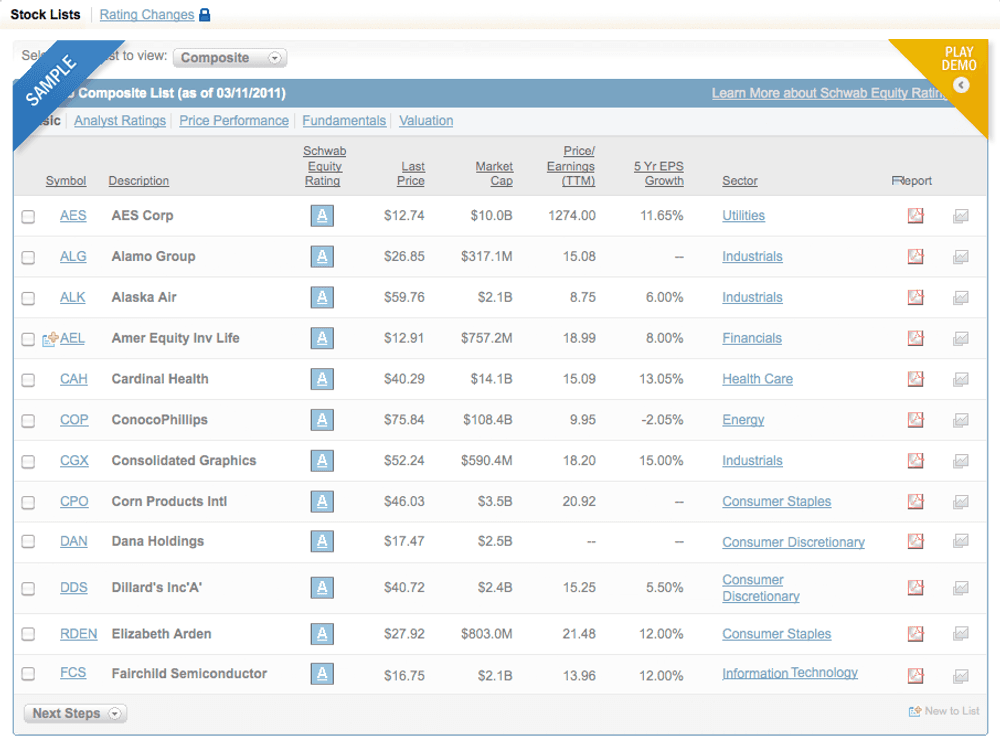Sort by the Market Cap column

494,173
